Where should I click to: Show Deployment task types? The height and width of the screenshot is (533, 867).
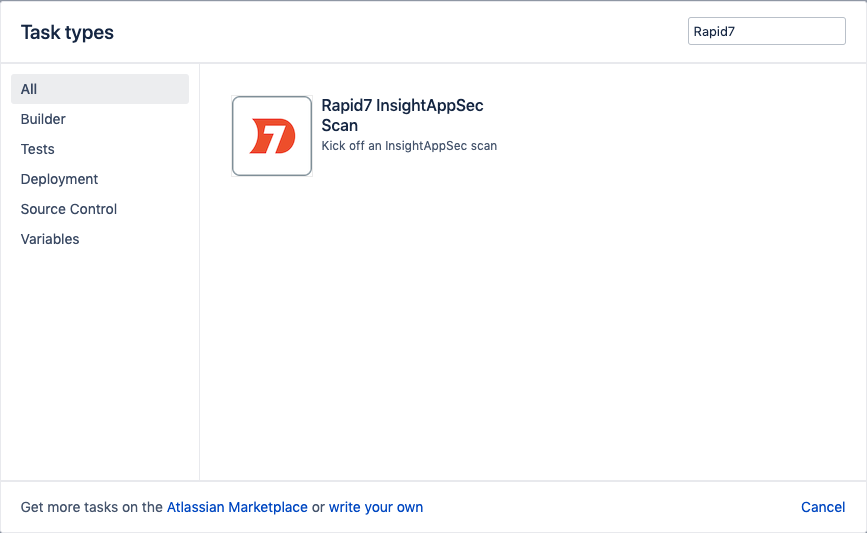59,179
